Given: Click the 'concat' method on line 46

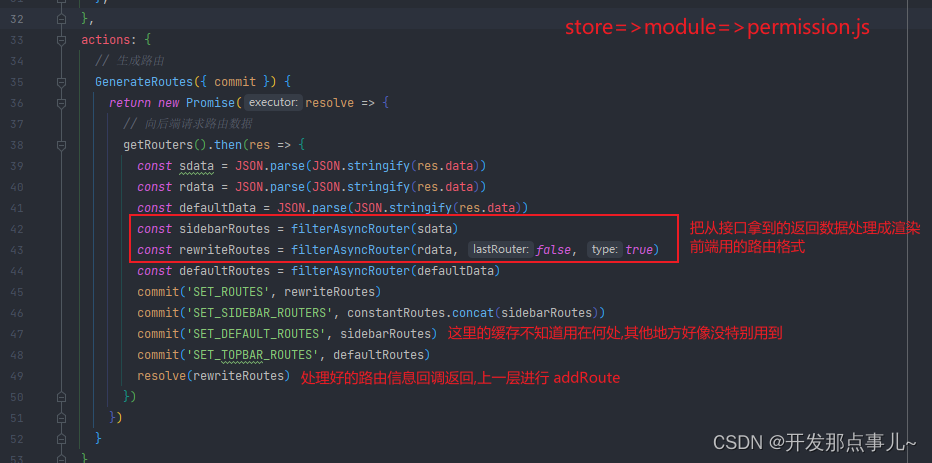Looking at the screenshot, I should click(x=473, y=313).
